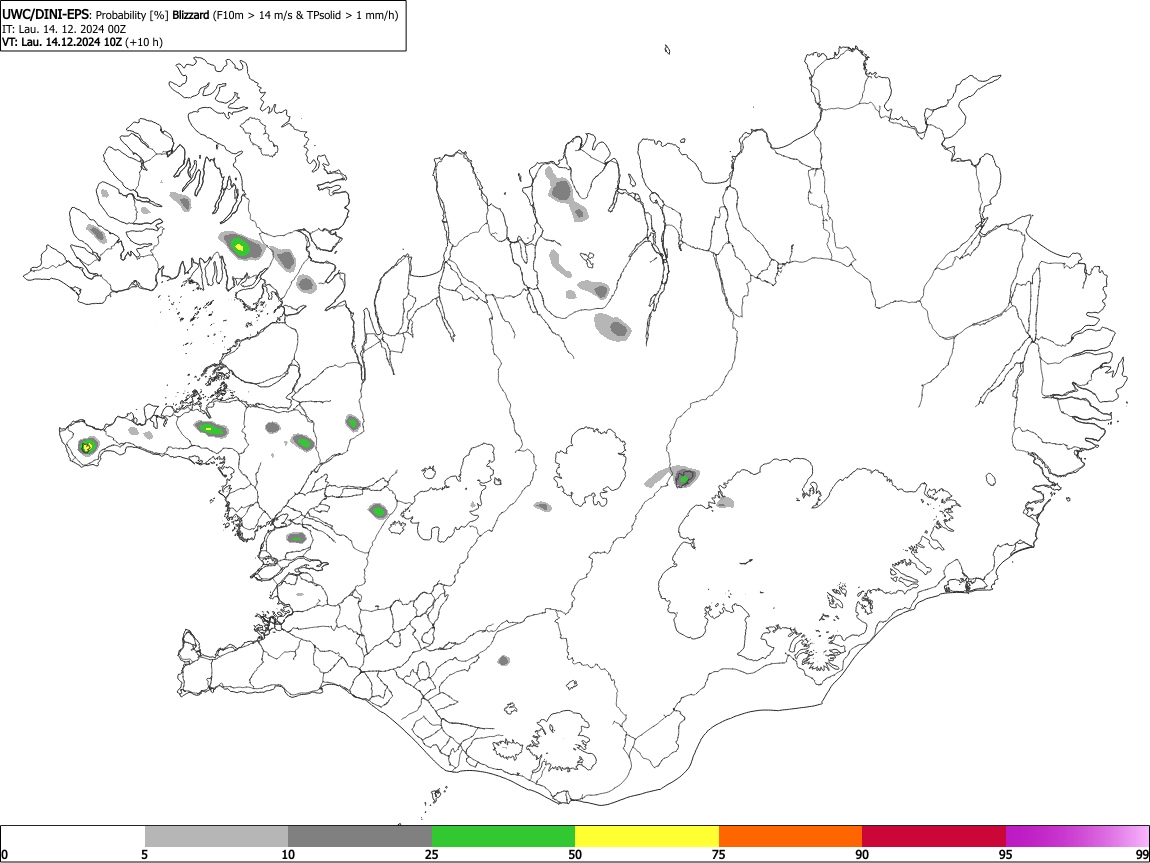Image resolution: width=1150 pixels, height=863 pixels.
Task: Click the yellow 50-75% legend swatch
Action: pyautogui.click(x=647, y=836)
